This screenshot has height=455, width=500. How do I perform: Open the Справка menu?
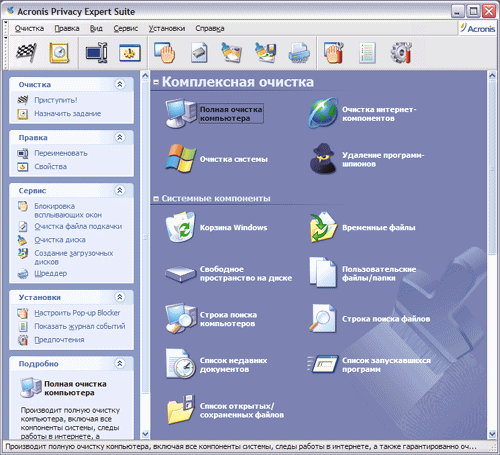[x=210, y=28]
